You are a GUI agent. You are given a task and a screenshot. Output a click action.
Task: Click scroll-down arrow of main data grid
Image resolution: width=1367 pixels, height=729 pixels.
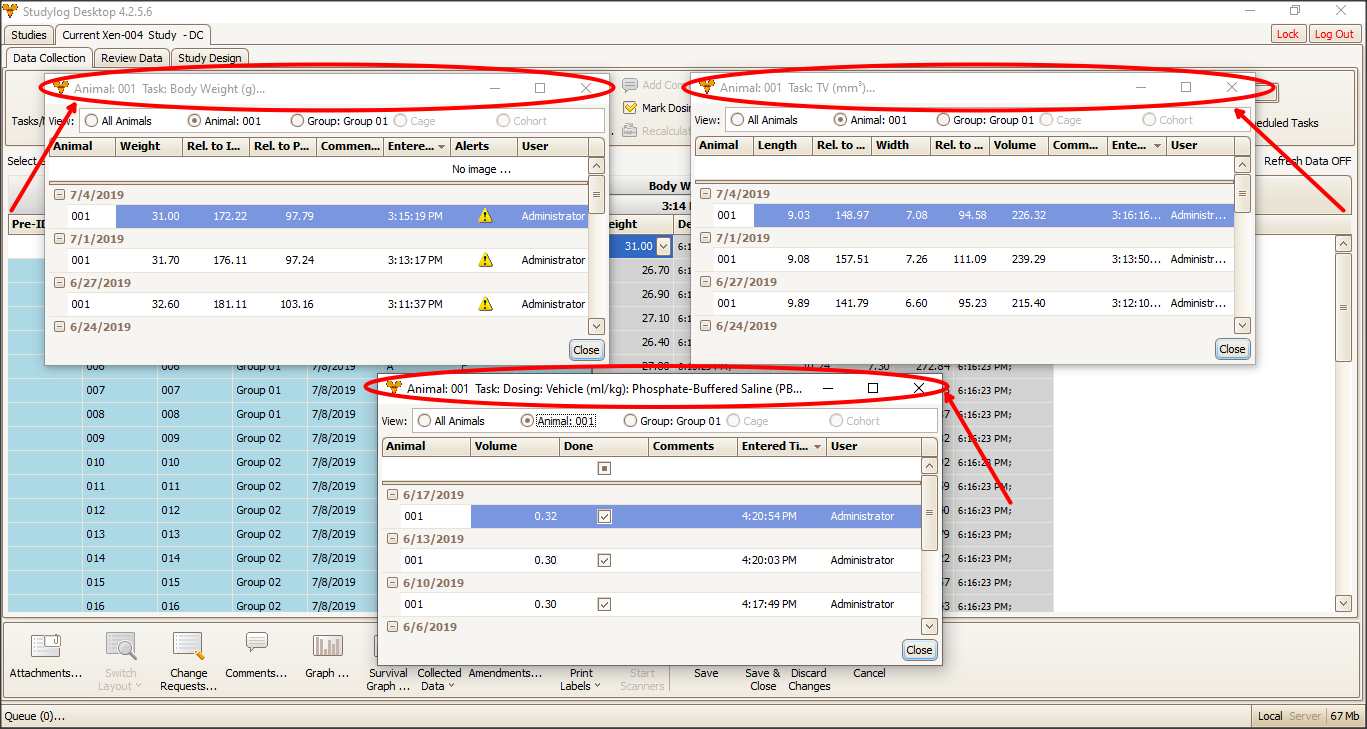1343,603
